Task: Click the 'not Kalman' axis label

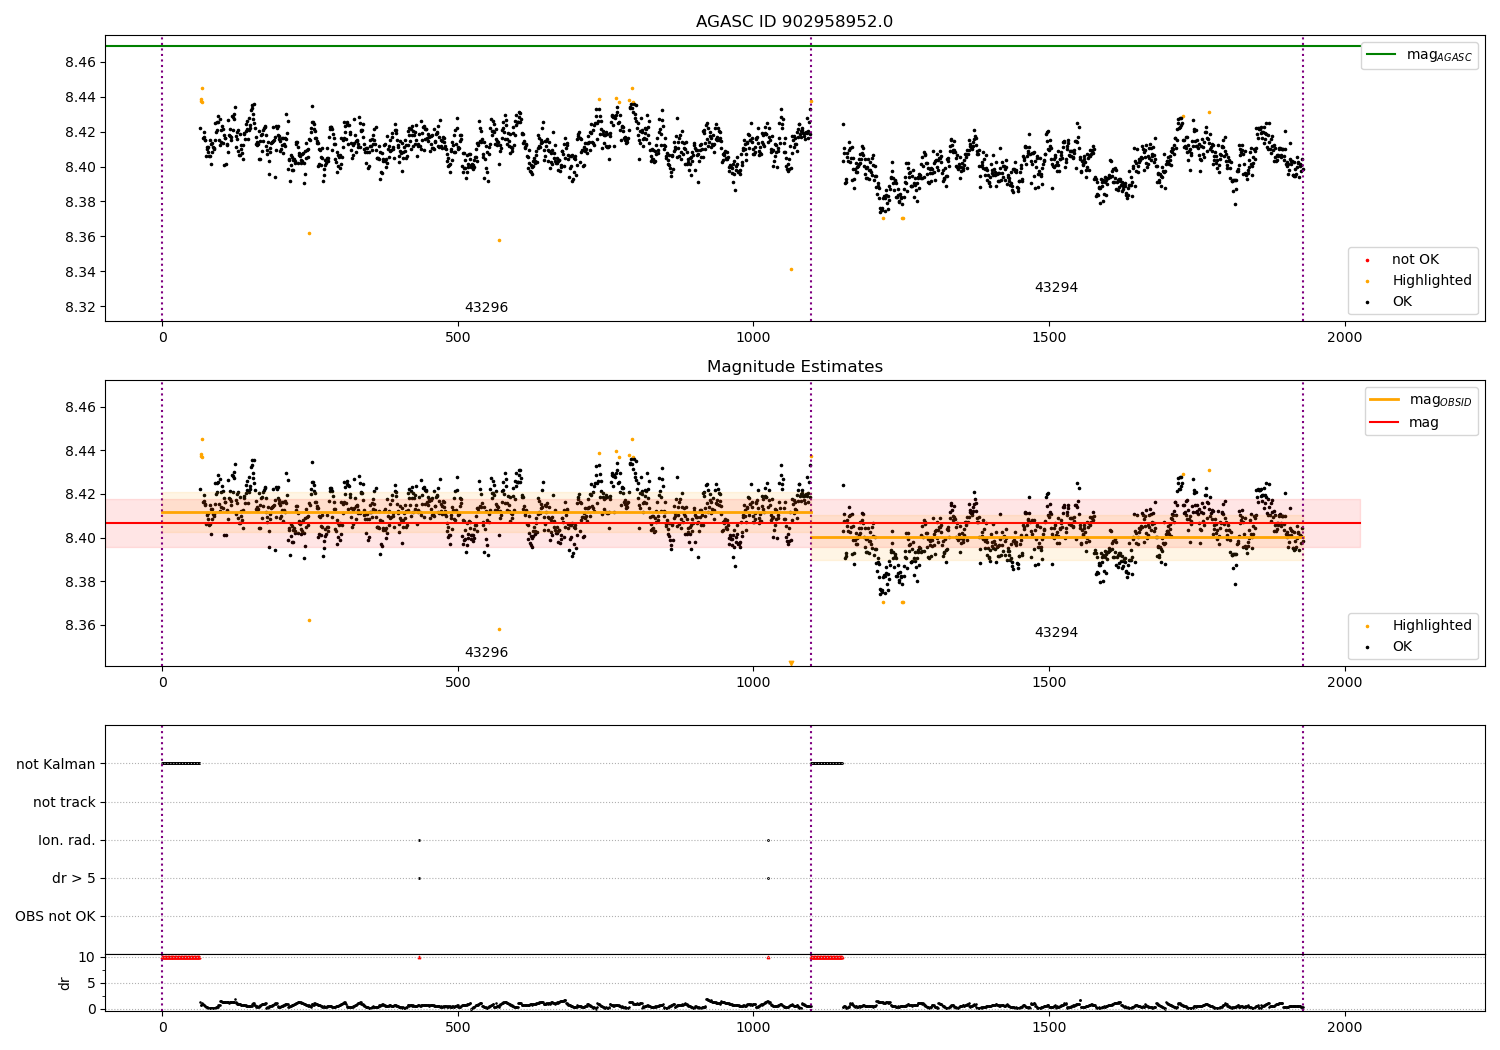Action: (x=56, y=765)
